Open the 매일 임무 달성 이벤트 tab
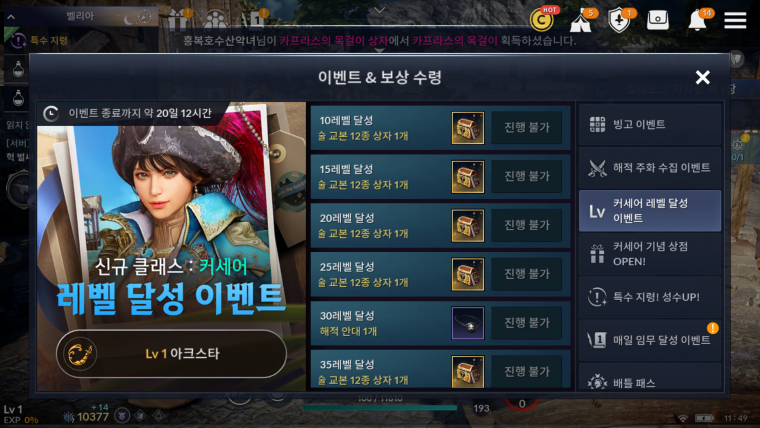 [650, 340]
